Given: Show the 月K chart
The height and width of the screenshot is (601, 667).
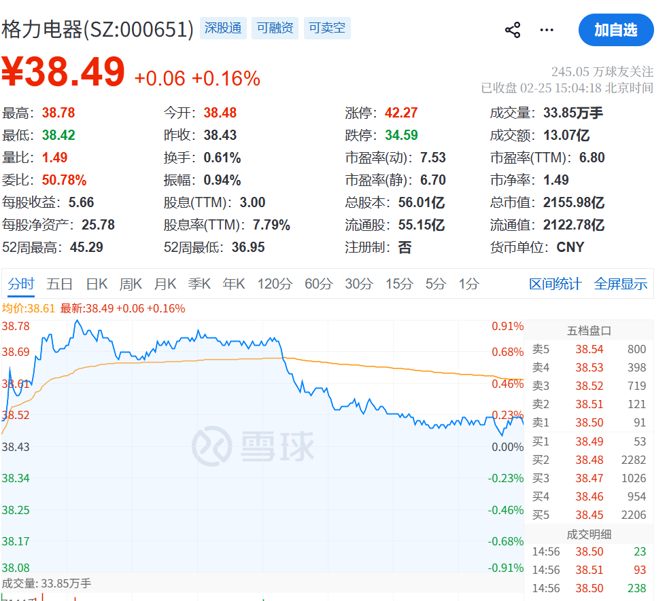Looking at the screenshot, I should 165,284.
